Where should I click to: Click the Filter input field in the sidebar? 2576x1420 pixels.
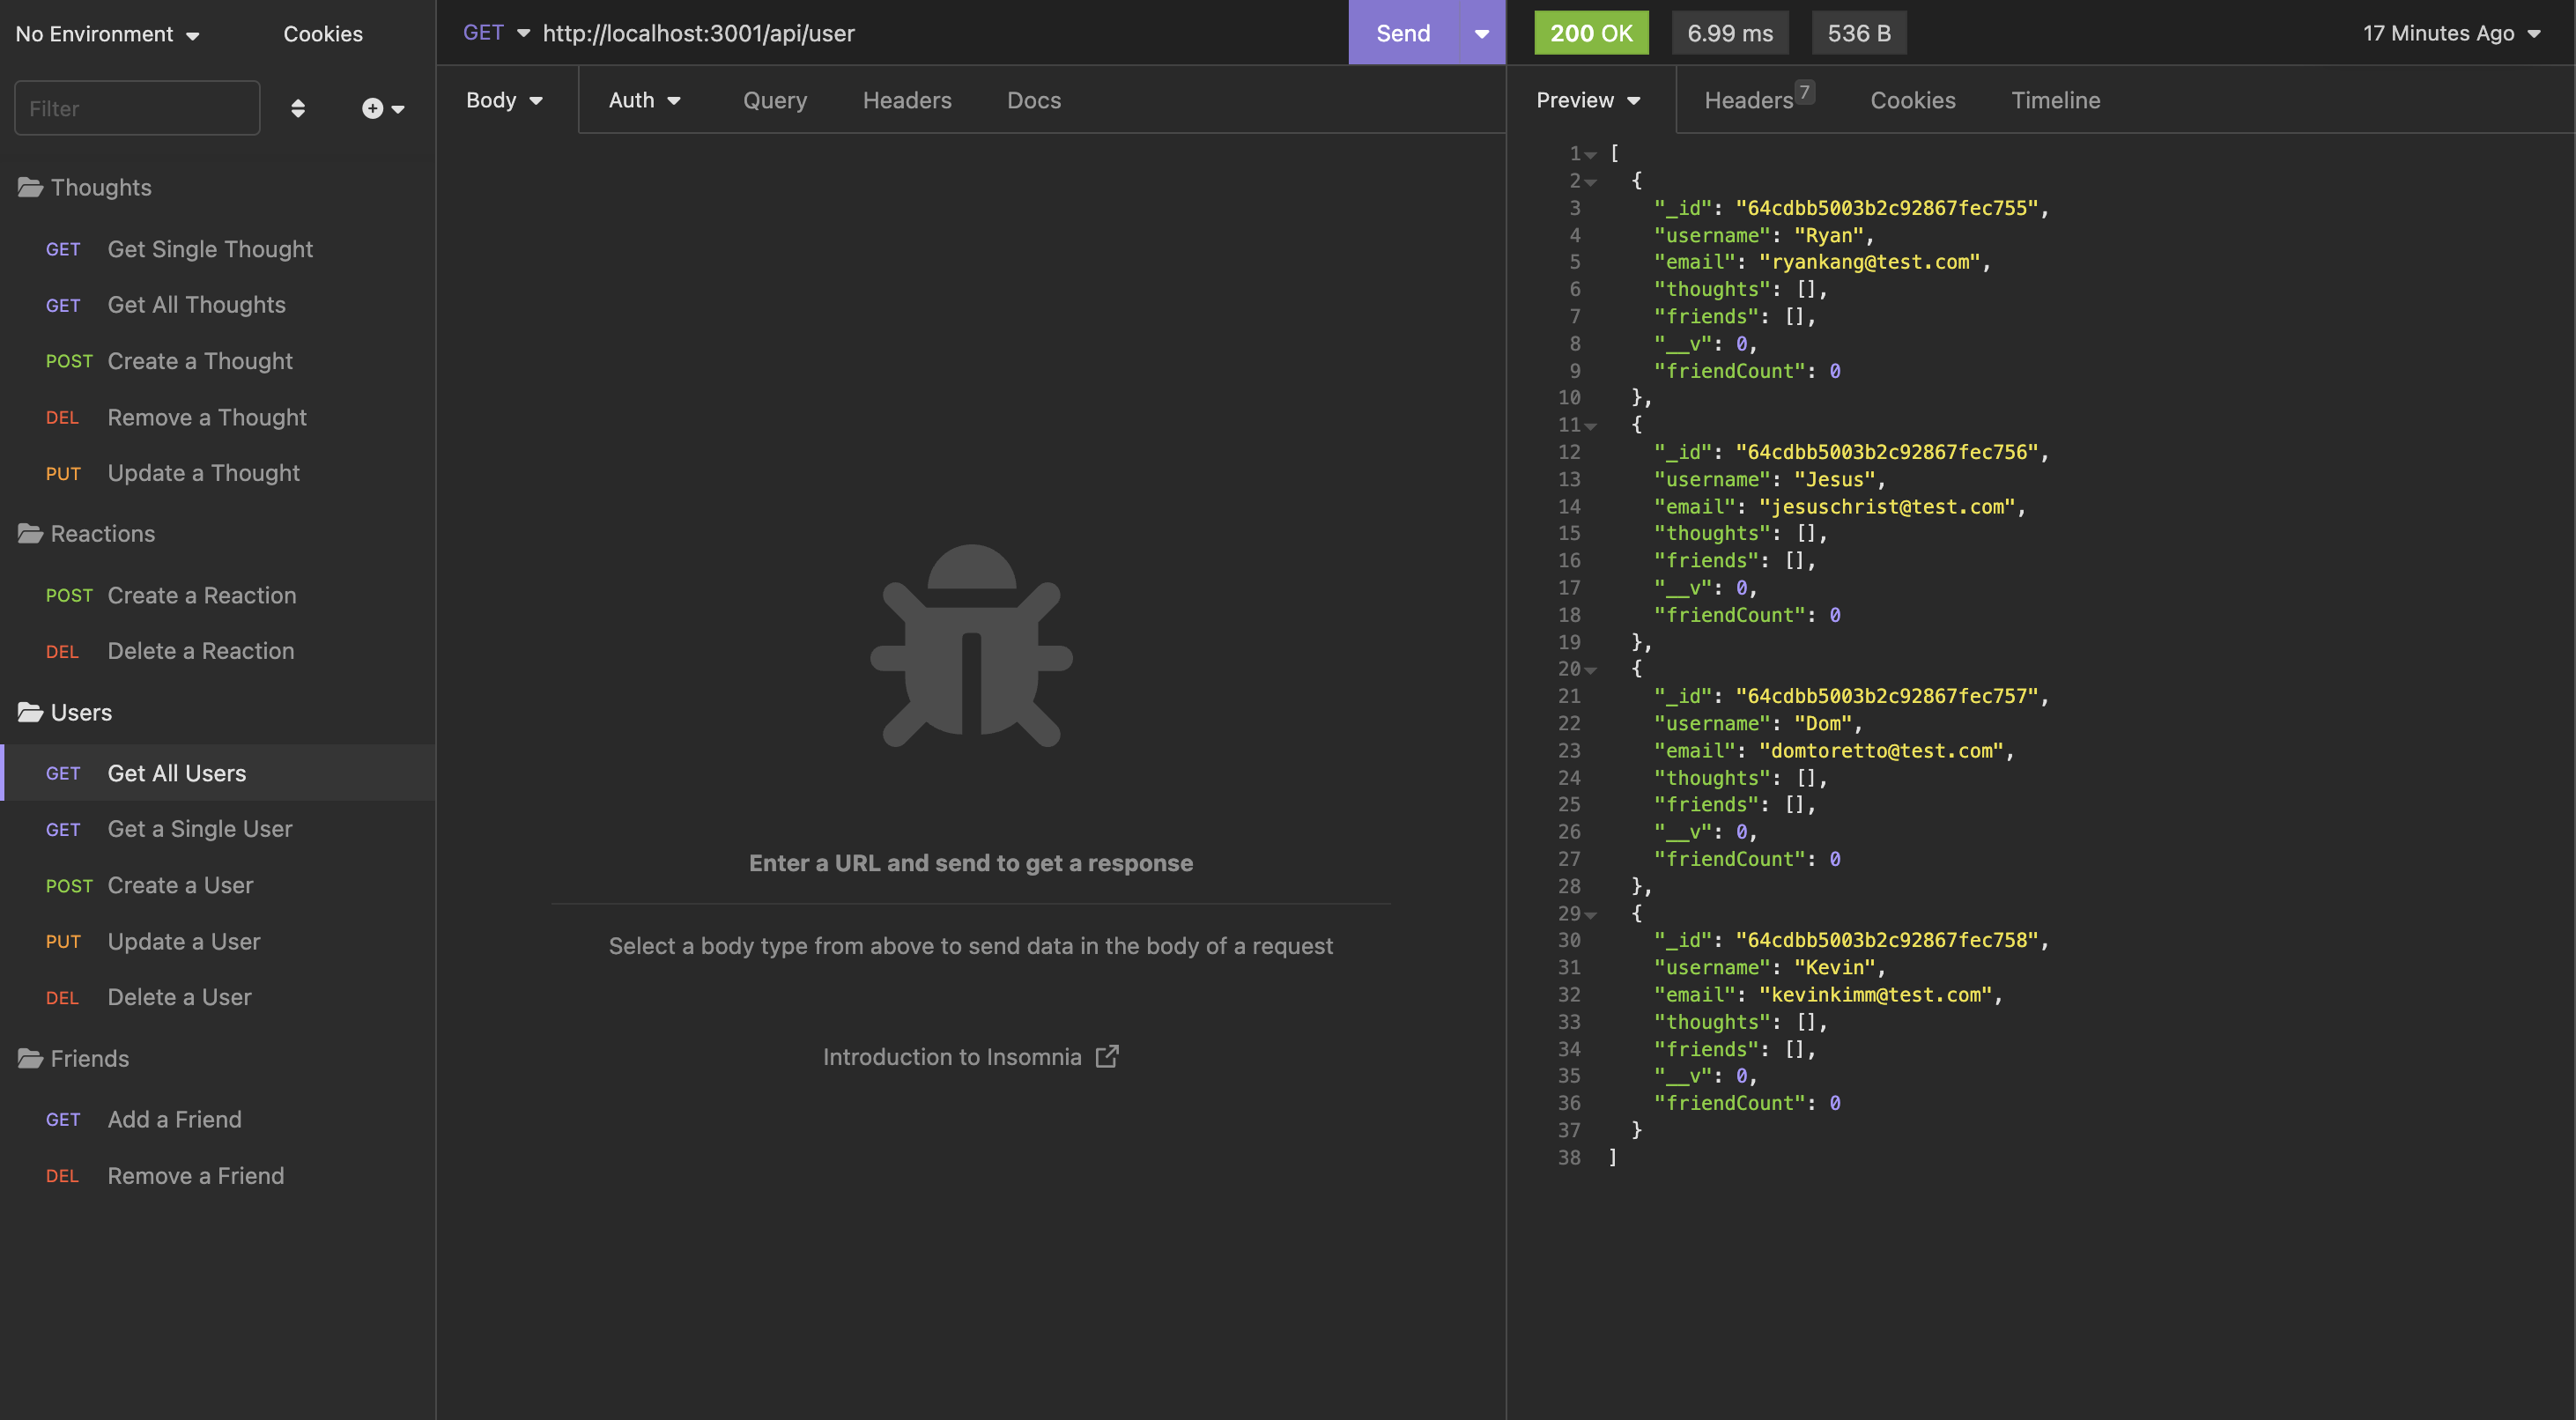tap(137, 108)
